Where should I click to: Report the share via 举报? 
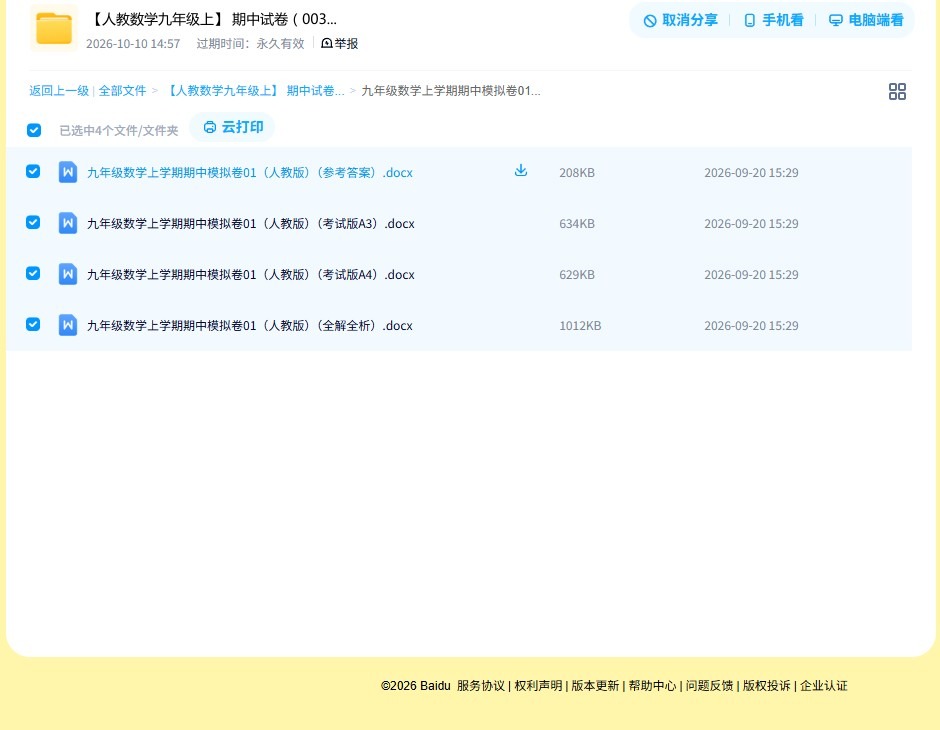[340, 43]
